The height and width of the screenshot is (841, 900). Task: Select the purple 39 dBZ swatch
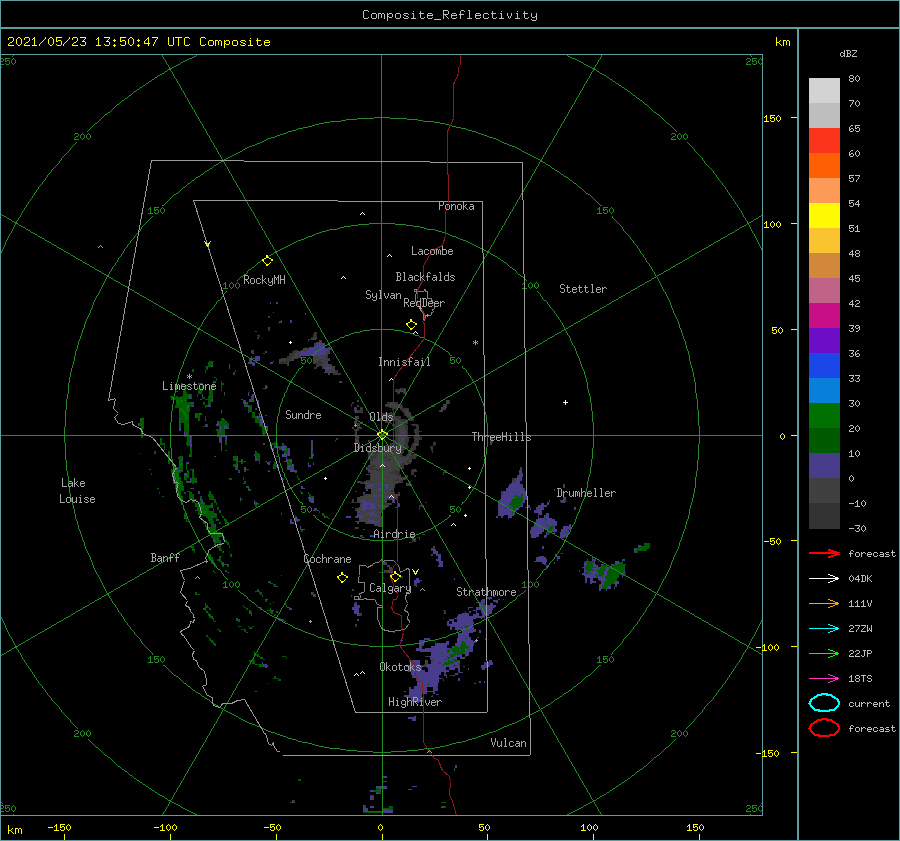click(824, 341)
